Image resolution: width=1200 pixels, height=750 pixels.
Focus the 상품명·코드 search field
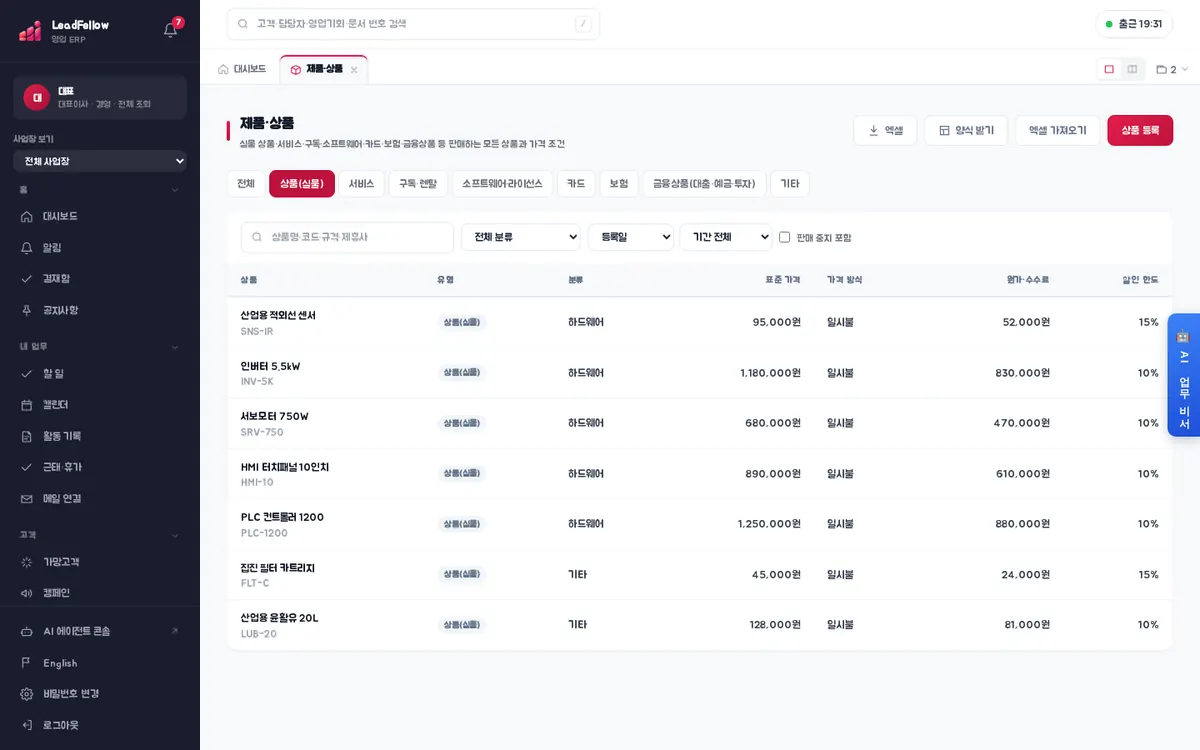[347, 237]
